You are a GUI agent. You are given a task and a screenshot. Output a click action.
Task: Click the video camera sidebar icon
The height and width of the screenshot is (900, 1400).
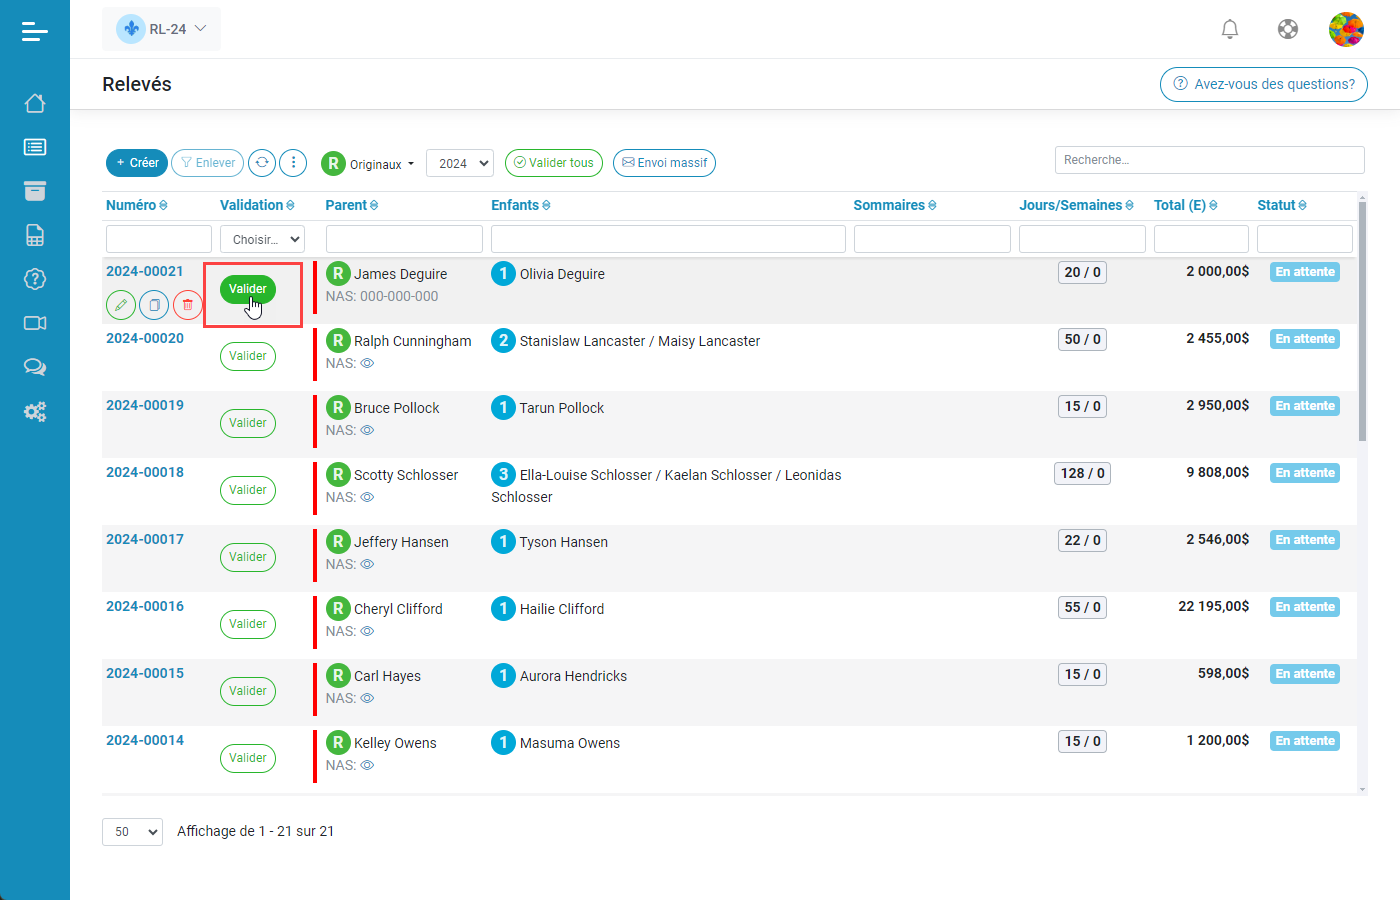[35, 323]
